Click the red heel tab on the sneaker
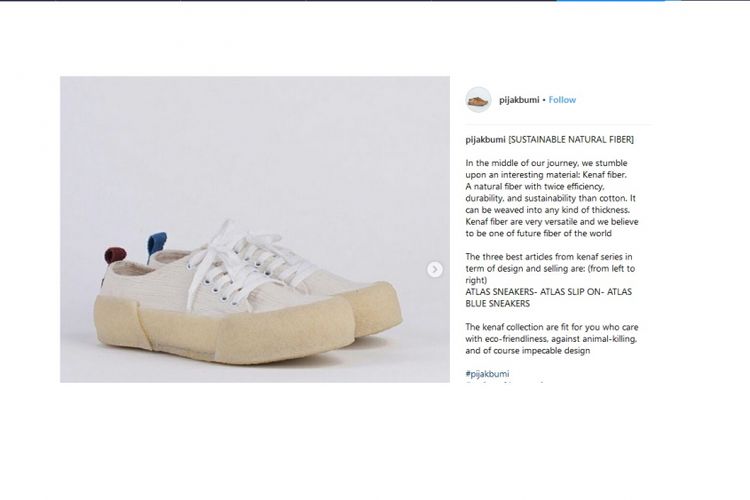Image resolution: width=750 pixels, height=500 pixels. [x=115, y=255]
